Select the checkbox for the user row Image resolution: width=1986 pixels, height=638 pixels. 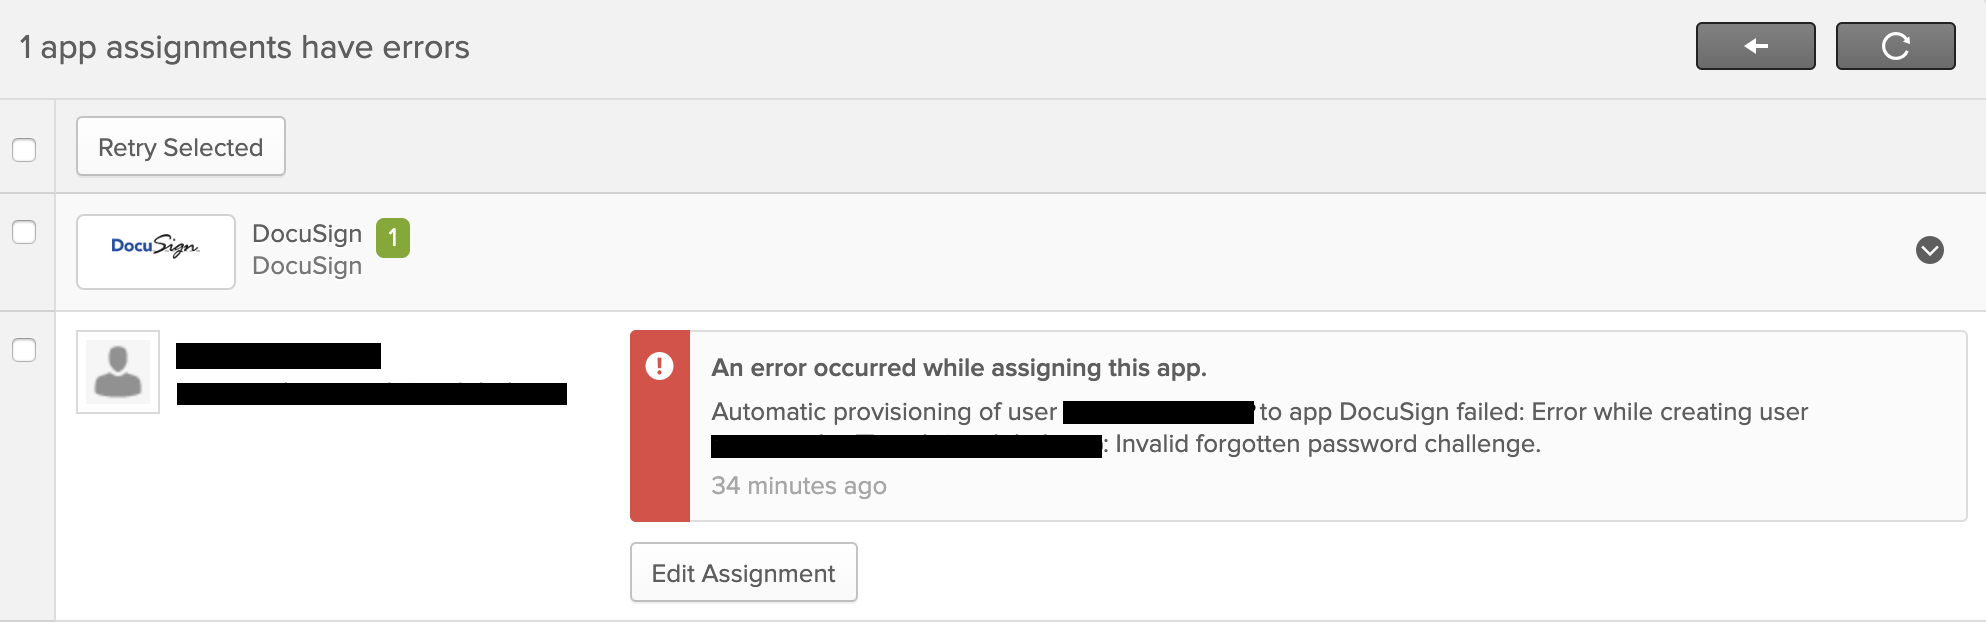[x=24, y=350]
